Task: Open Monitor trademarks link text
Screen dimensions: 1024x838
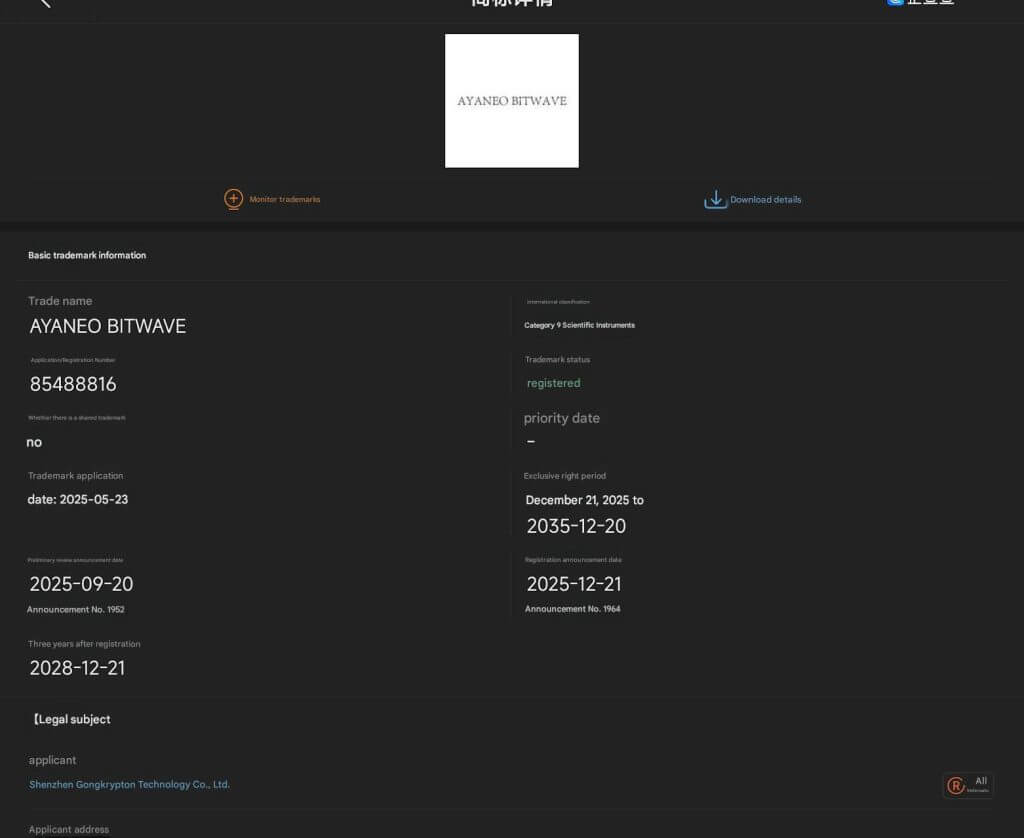Action: [285, 199]
